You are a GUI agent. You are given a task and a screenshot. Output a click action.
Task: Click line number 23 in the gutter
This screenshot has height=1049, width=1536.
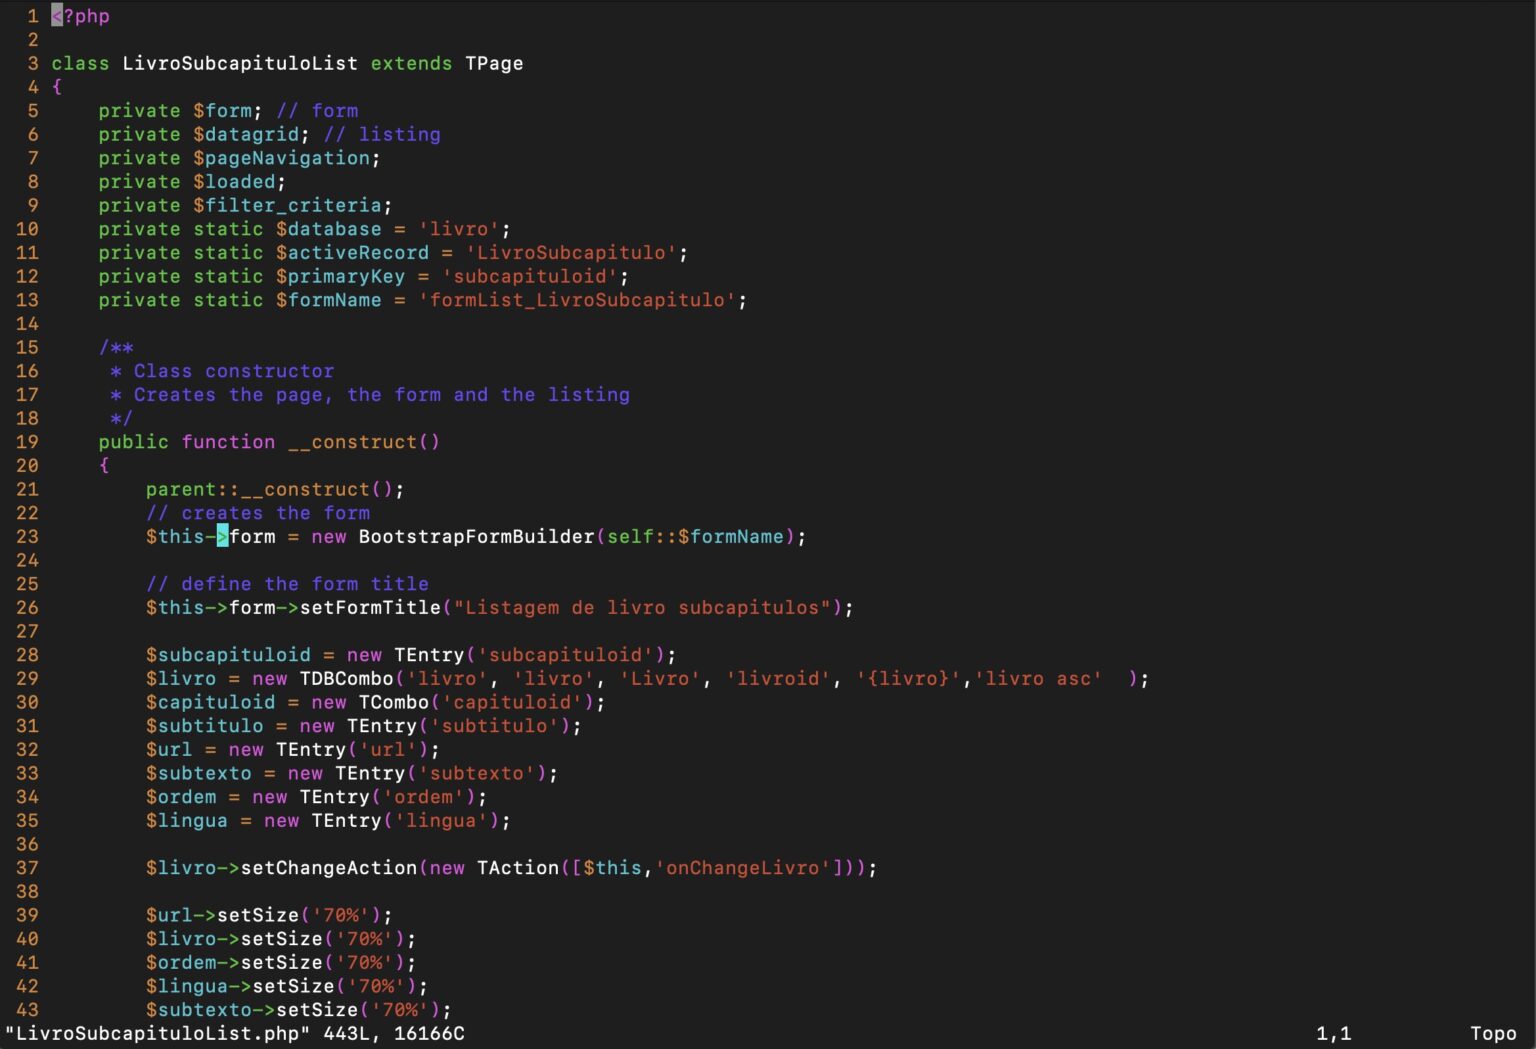[27, 537]
